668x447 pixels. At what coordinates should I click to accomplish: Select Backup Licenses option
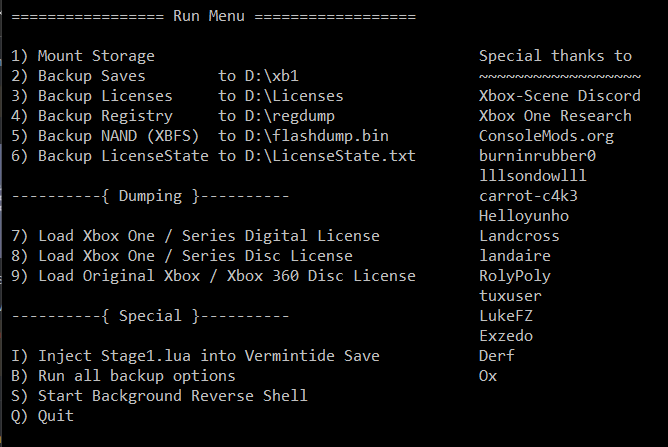coord(177,96)
